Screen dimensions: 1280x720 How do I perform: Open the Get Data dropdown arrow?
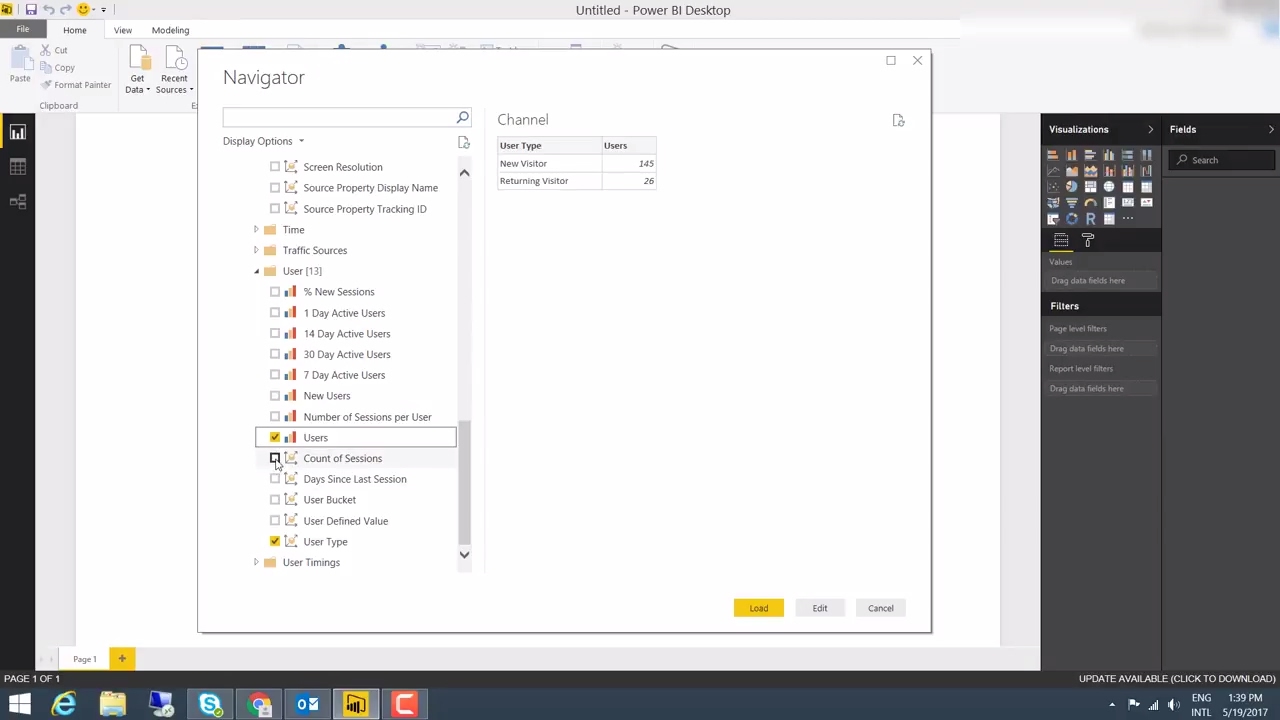click(x=148, y=90)
